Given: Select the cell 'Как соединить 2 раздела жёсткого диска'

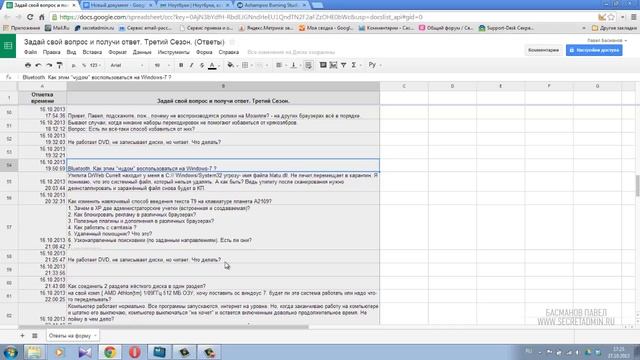Looking at the screenshot, I should point(223,283).
